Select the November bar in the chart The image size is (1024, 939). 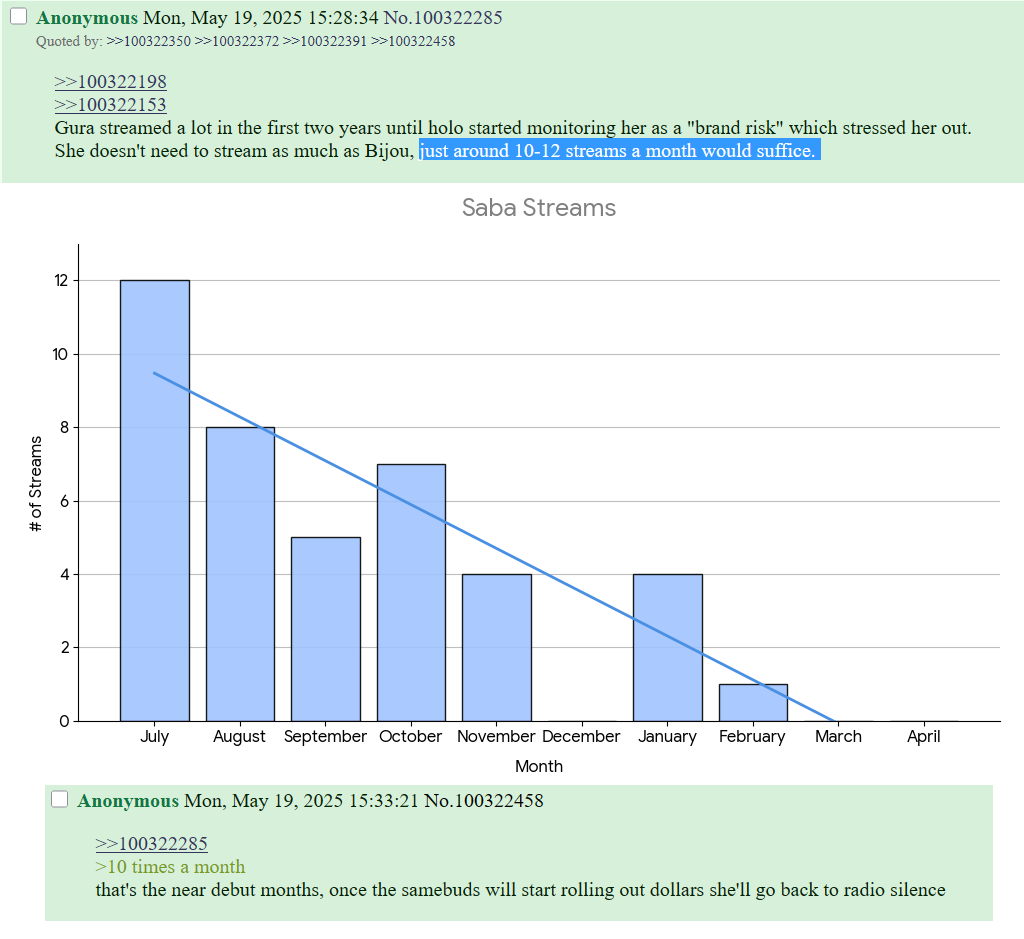[497, 648]
